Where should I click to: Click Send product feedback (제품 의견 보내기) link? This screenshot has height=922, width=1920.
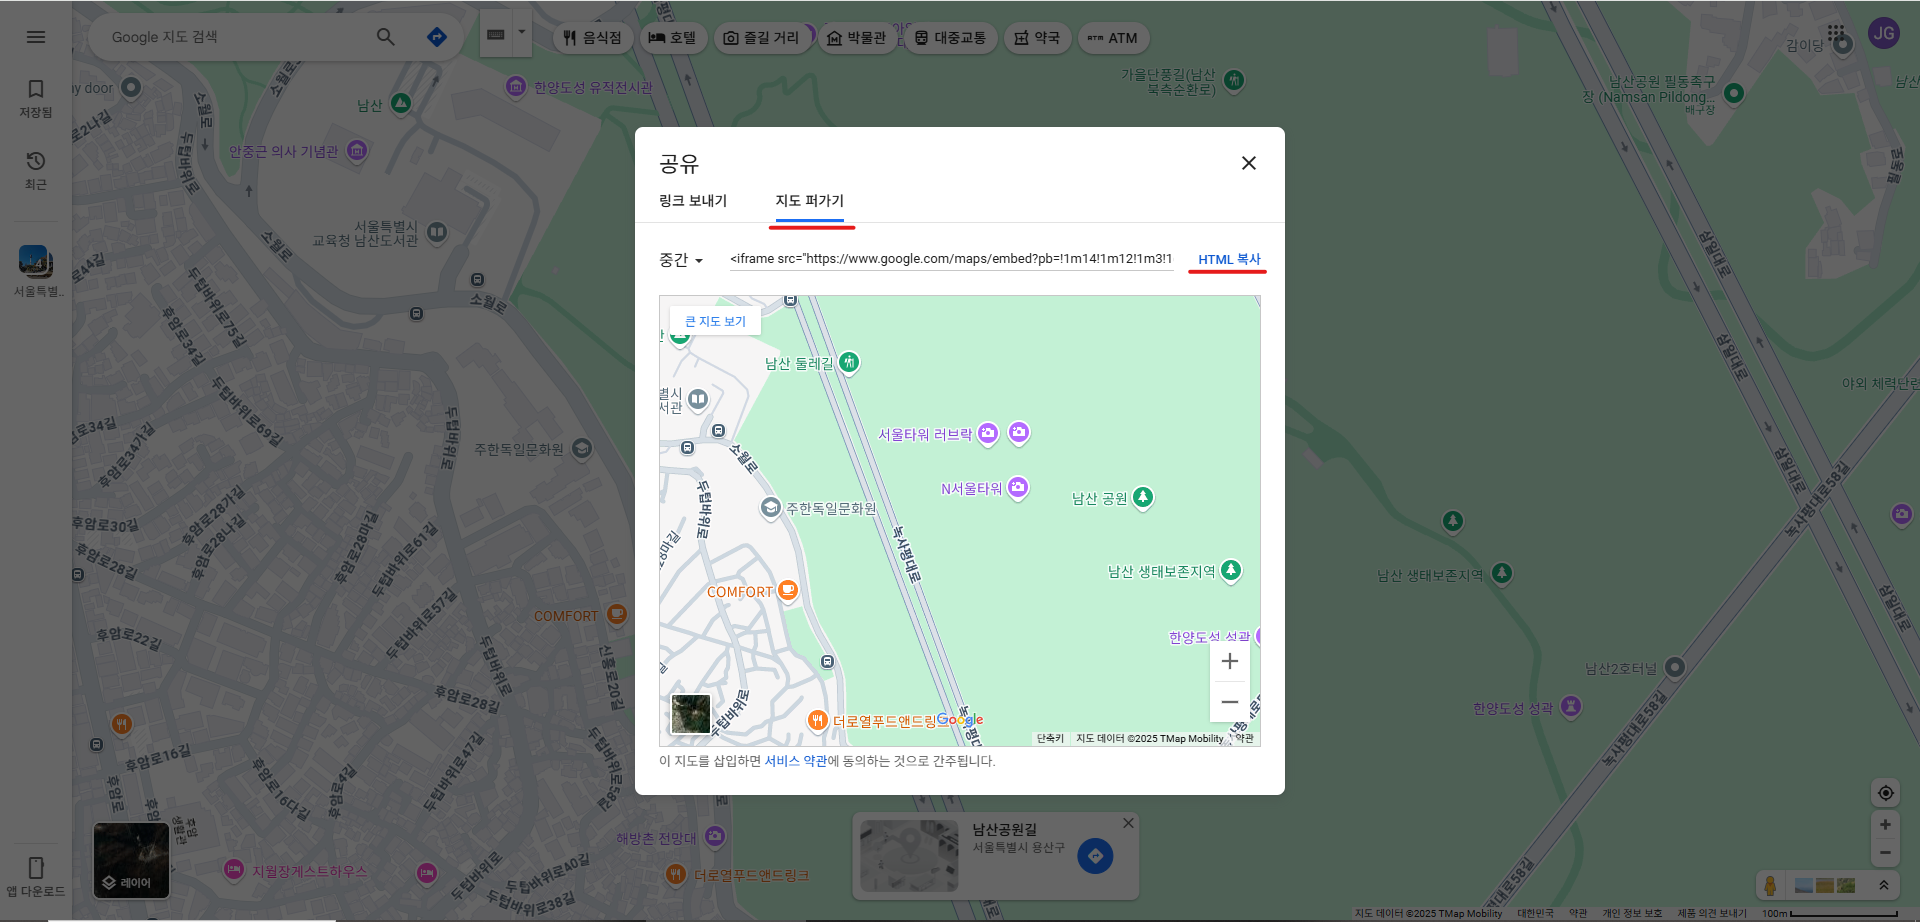tap(1712, 914)
